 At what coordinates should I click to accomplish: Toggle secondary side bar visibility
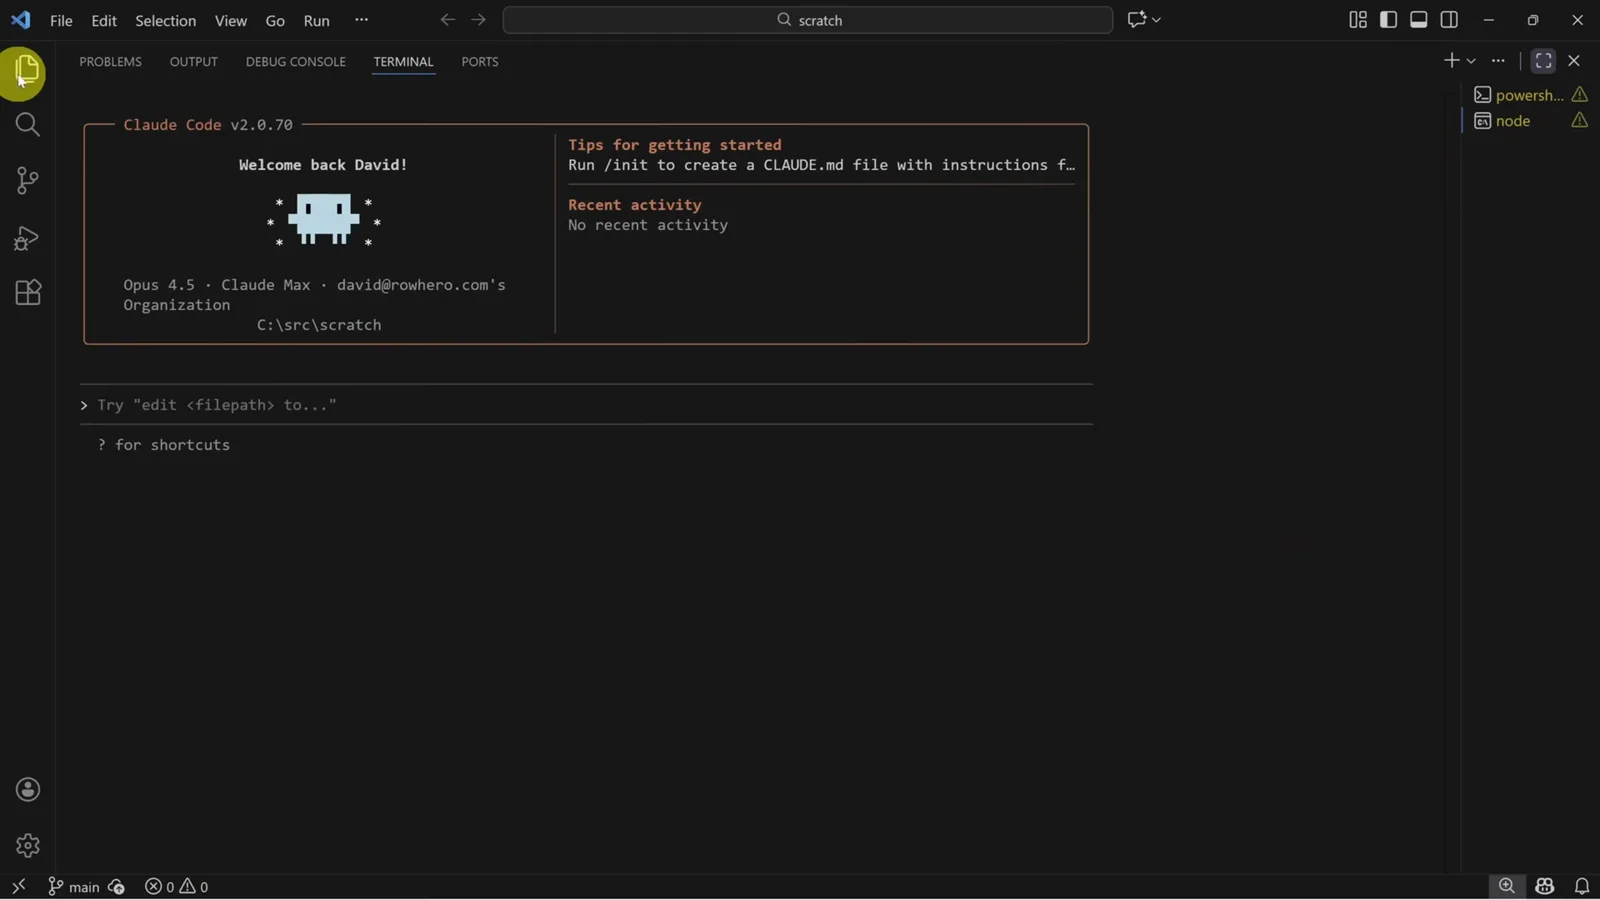(1449, 20)
